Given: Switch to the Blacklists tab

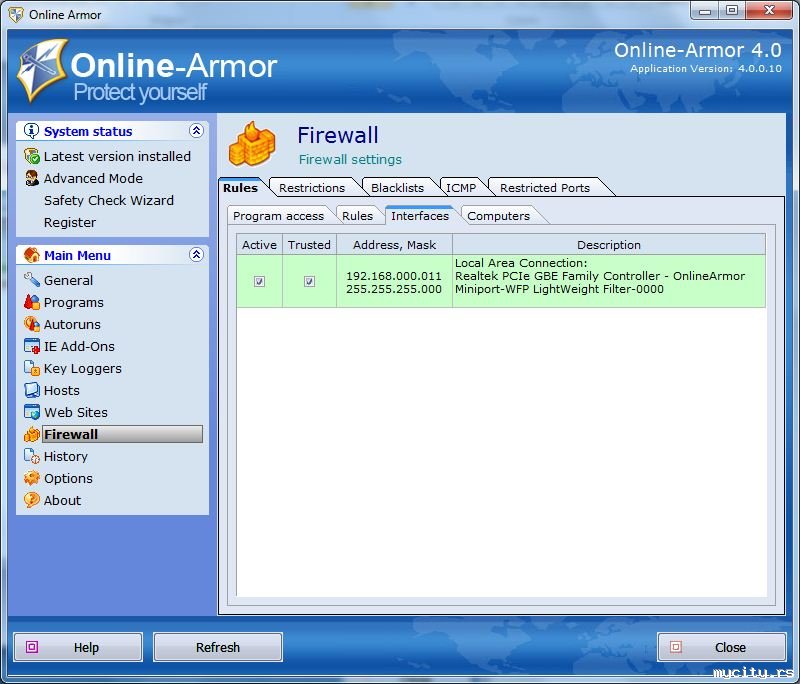Looking at the screenshot, I should tap(397, 188).
